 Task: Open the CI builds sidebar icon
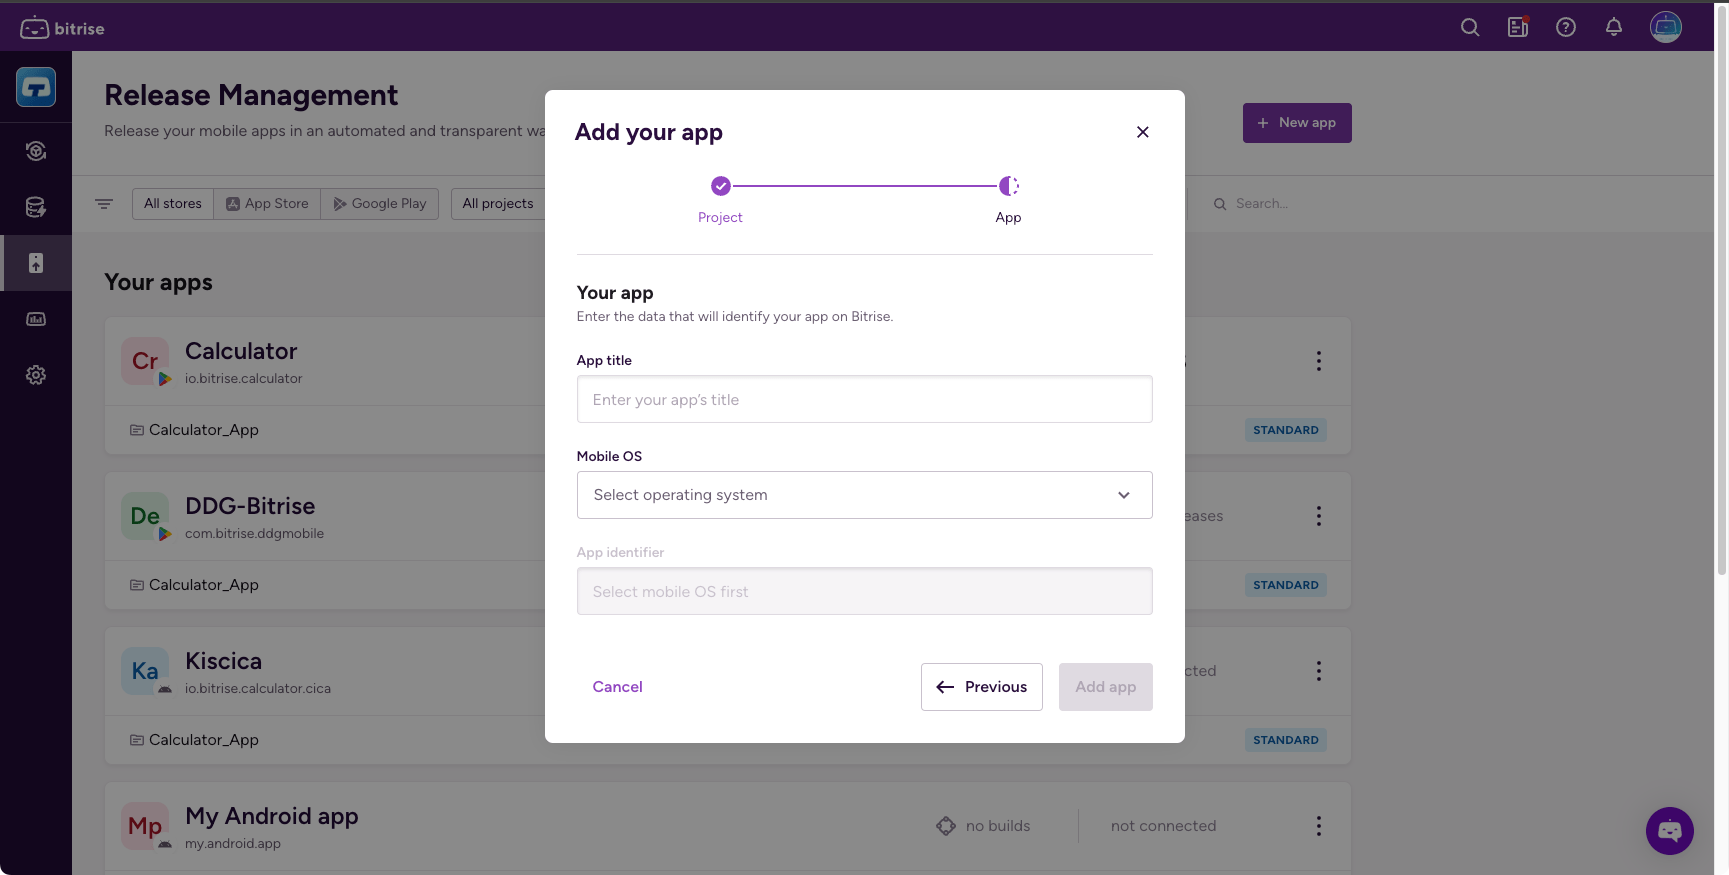coord(36,151)
